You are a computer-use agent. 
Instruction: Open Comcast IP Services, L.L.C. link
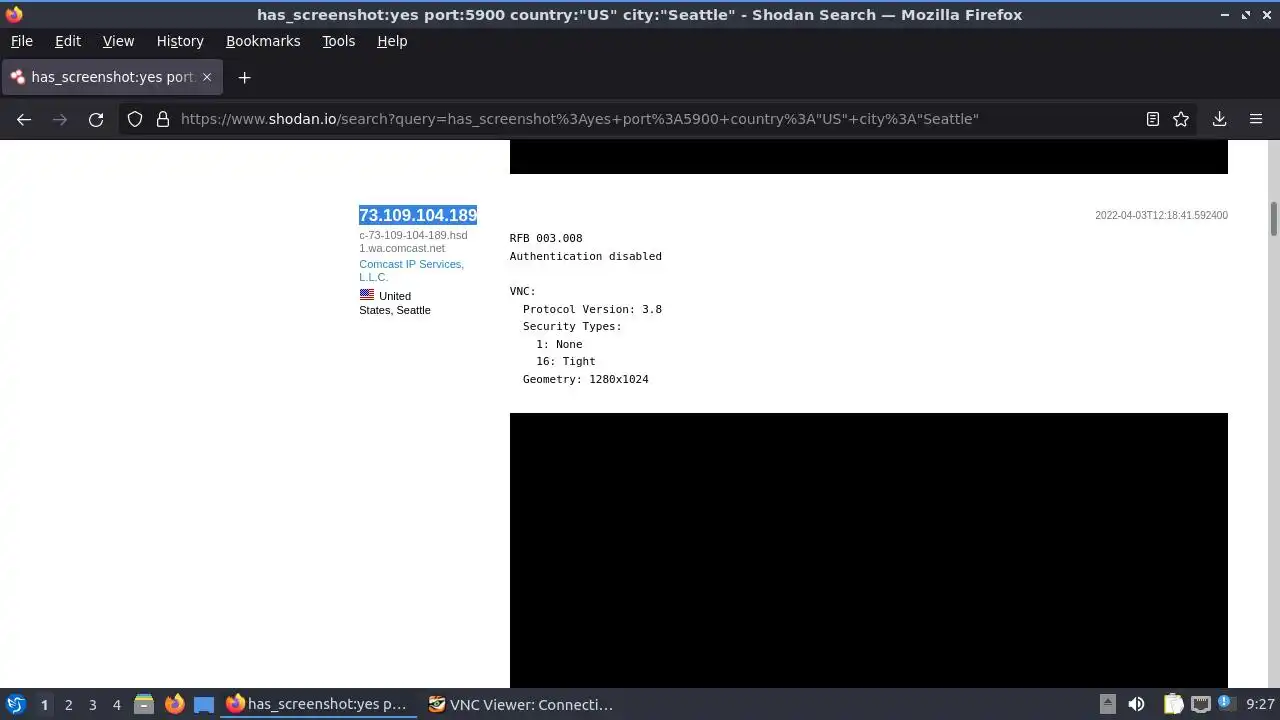pos(411,270)
